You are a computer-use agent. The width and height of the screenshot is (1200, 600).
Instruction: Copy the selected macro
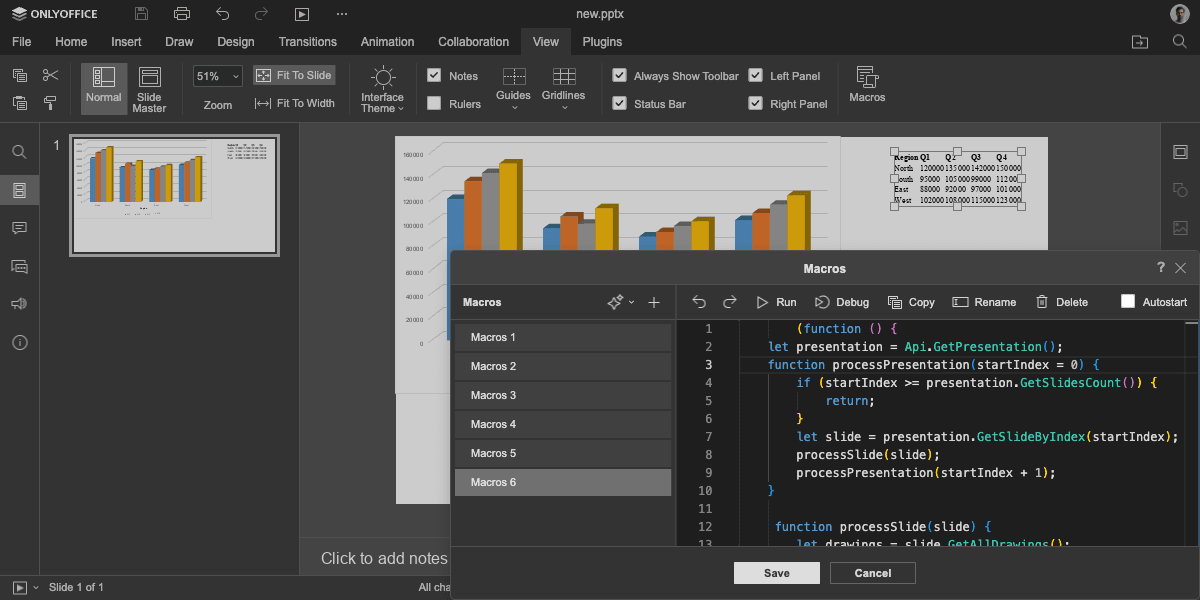pyautogui.click(x=911, y=302)
